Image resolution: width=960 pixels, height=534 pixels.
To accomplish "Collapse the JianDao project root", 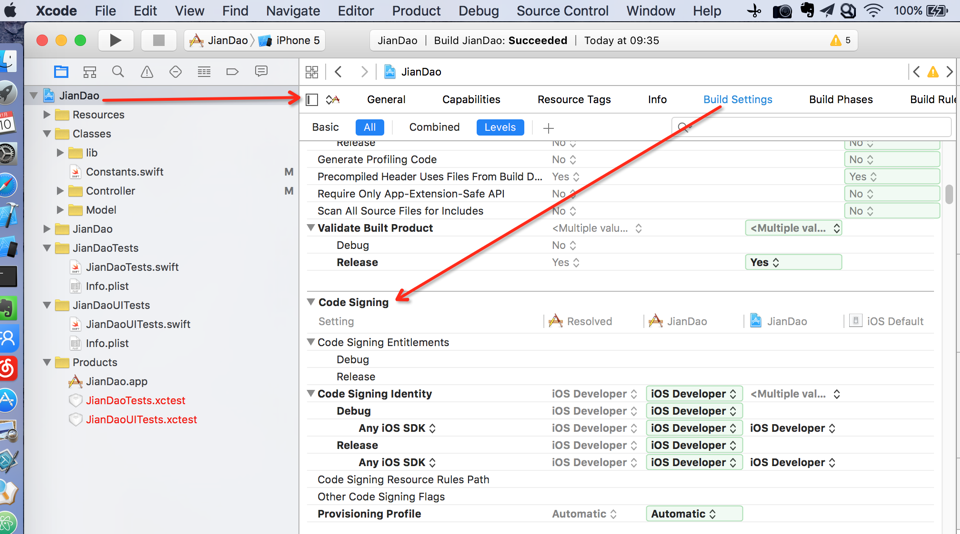I will click(x=34, y=96).
